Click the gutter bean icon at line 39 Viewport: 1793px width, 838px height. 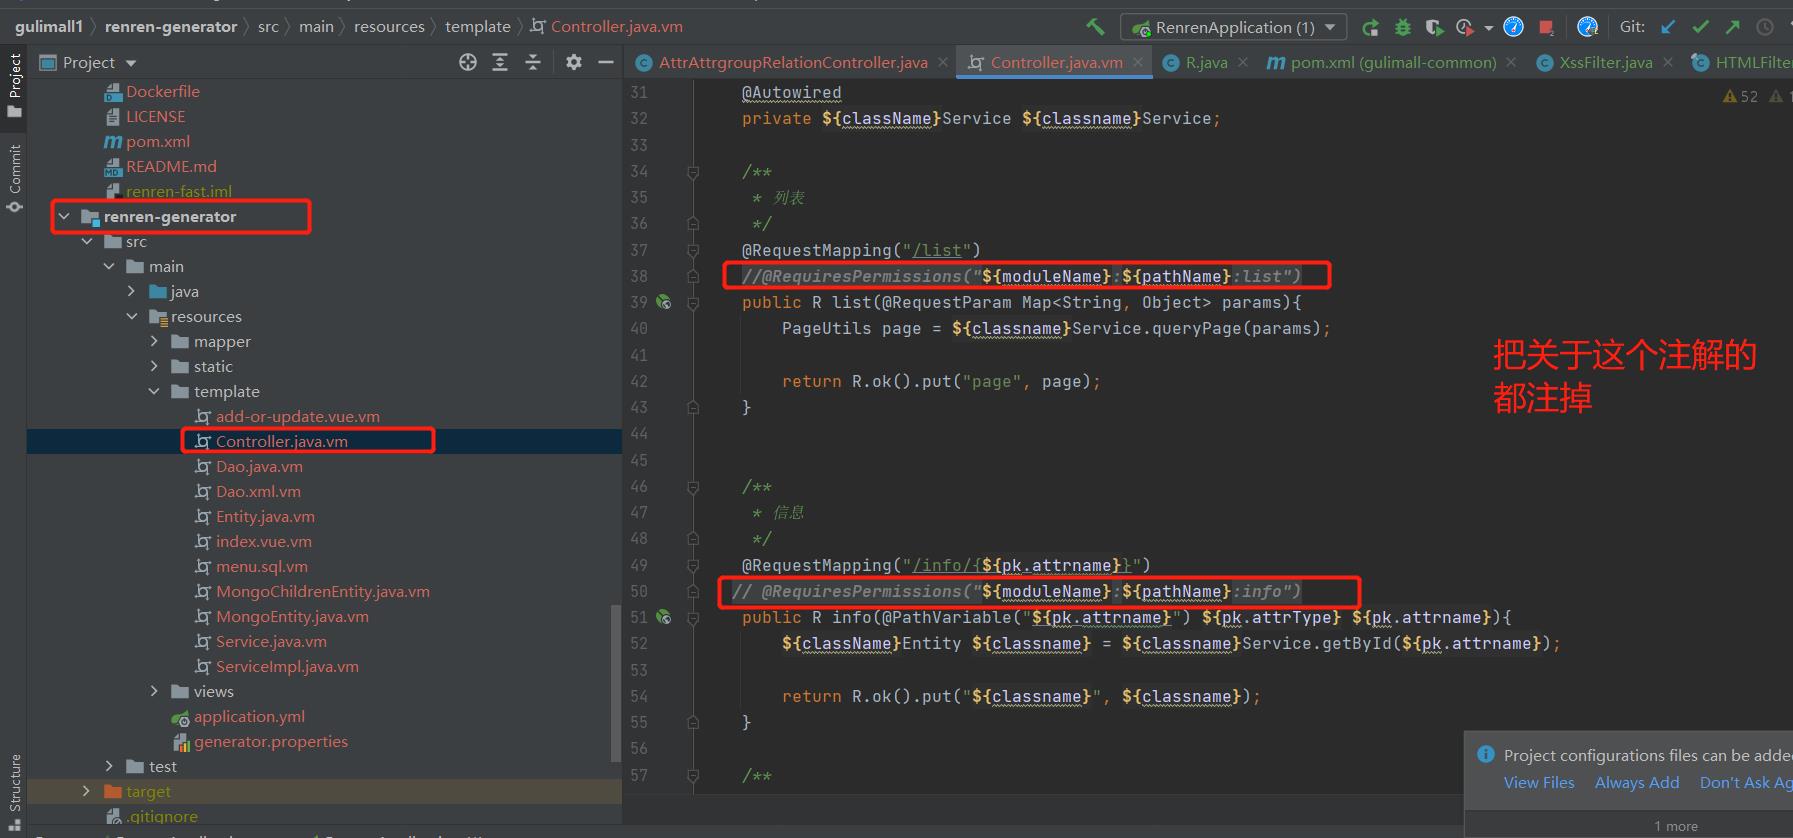pyautogui.click(x=663, y=302)
